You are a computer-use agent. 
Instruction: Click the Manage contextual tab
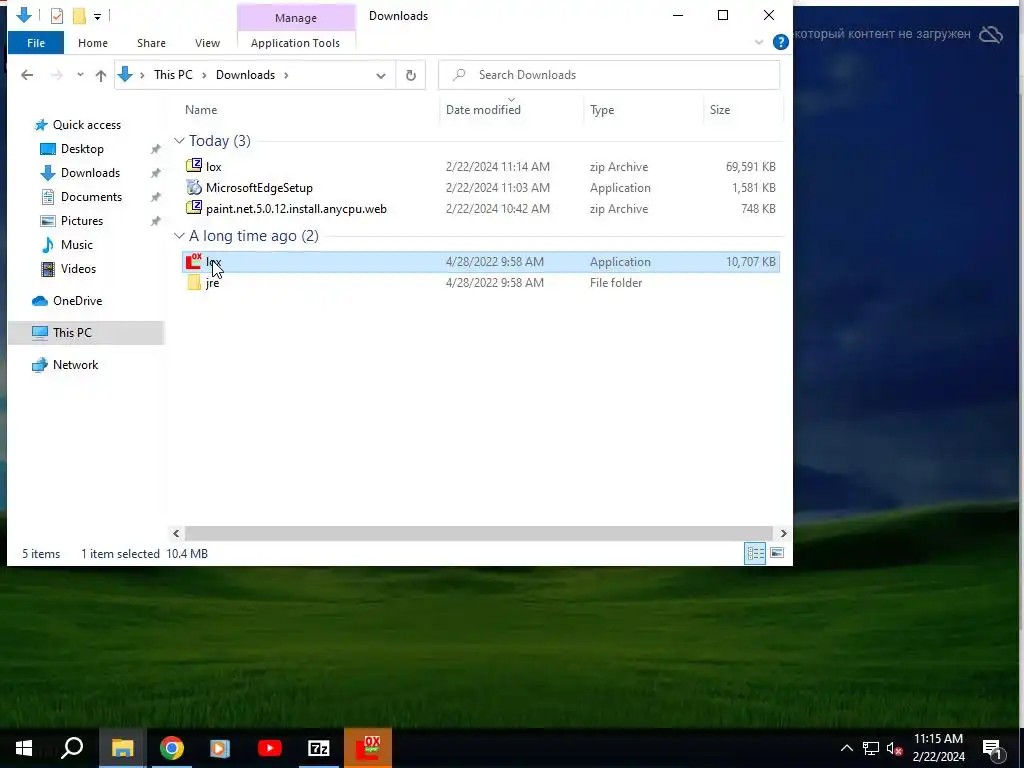296,18
